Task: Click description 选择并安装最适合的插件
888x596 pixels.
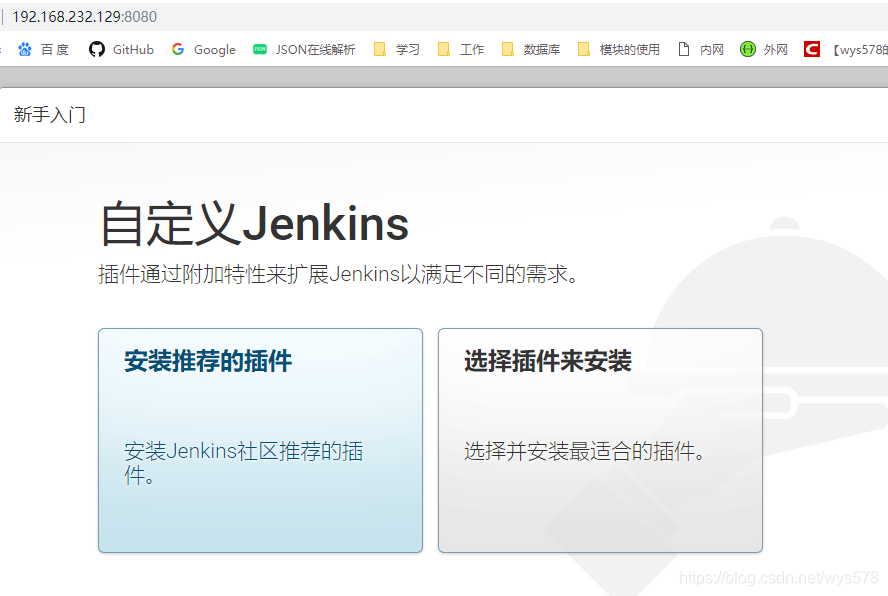Action: click(585, 452)
